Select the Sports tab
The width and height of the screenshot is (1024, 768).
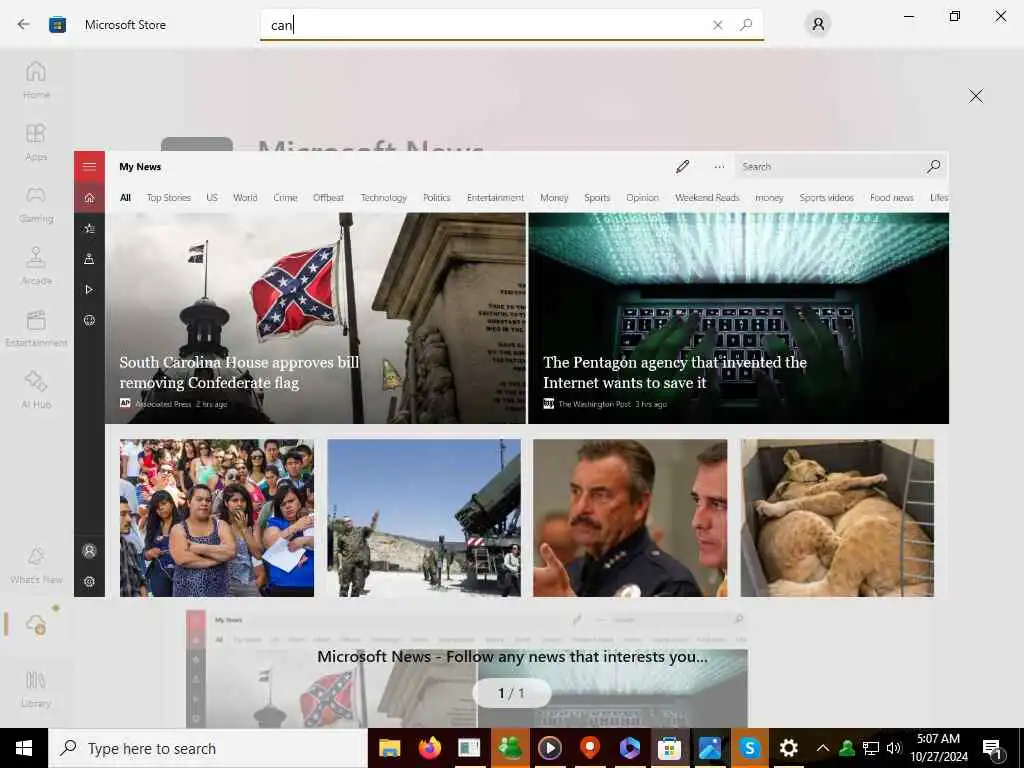[x=596, y=197]
